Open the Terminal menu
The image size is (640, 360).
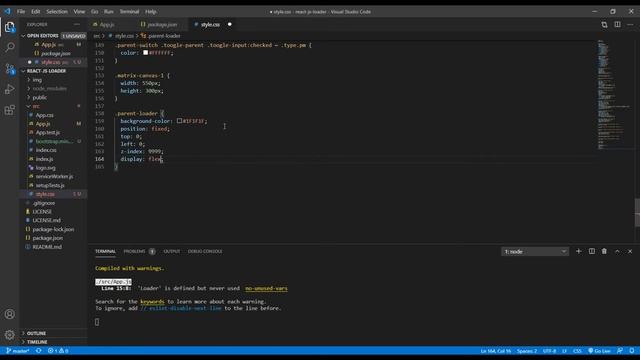pos(129,11)
